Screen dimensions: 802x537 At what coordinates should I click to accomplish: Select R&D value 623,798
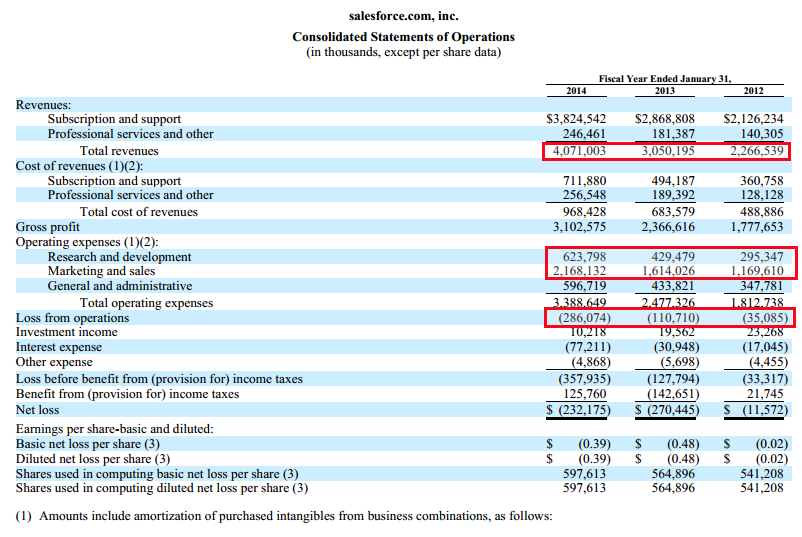click(584, 257)
